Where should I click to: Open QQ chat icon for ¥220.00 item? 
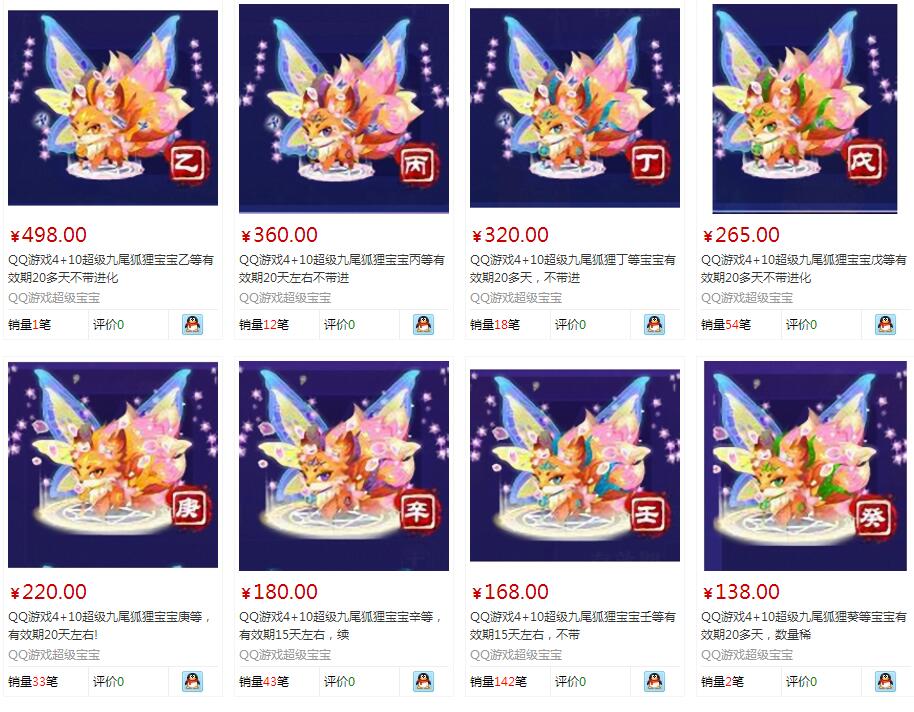pos(192,681)
